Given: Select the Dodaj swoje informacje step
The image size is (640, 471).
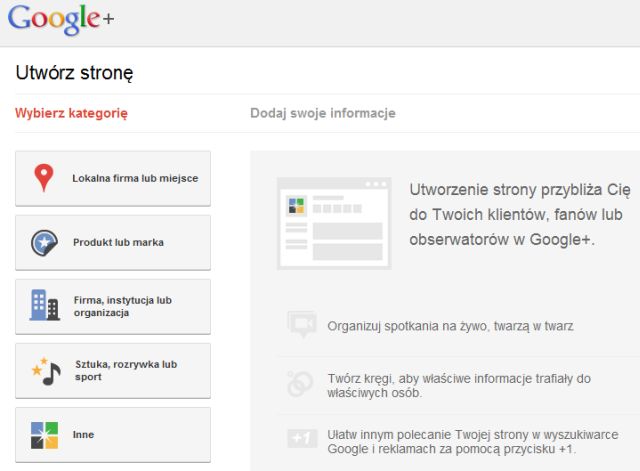Looking at the screenshot, I should coord(323,113).
